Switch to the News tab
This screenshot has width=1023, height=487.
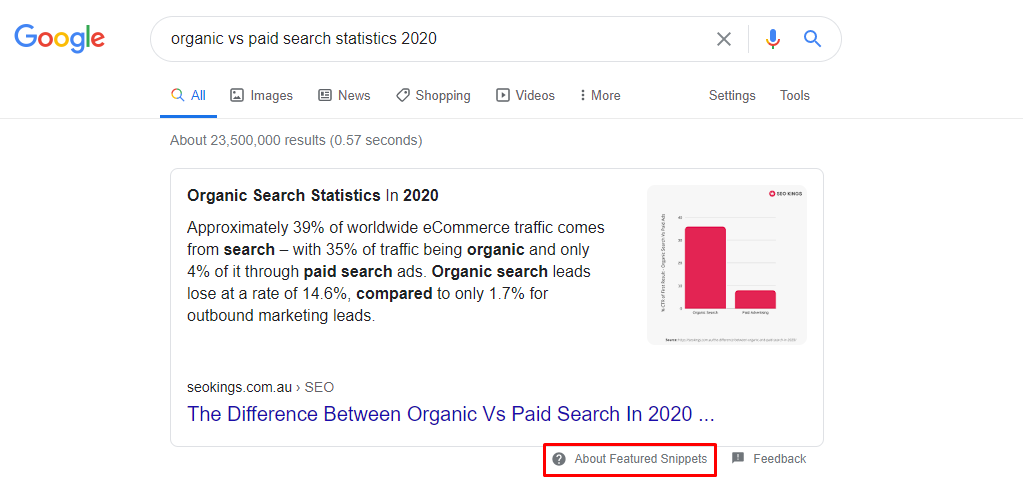(x=344, y=95)
